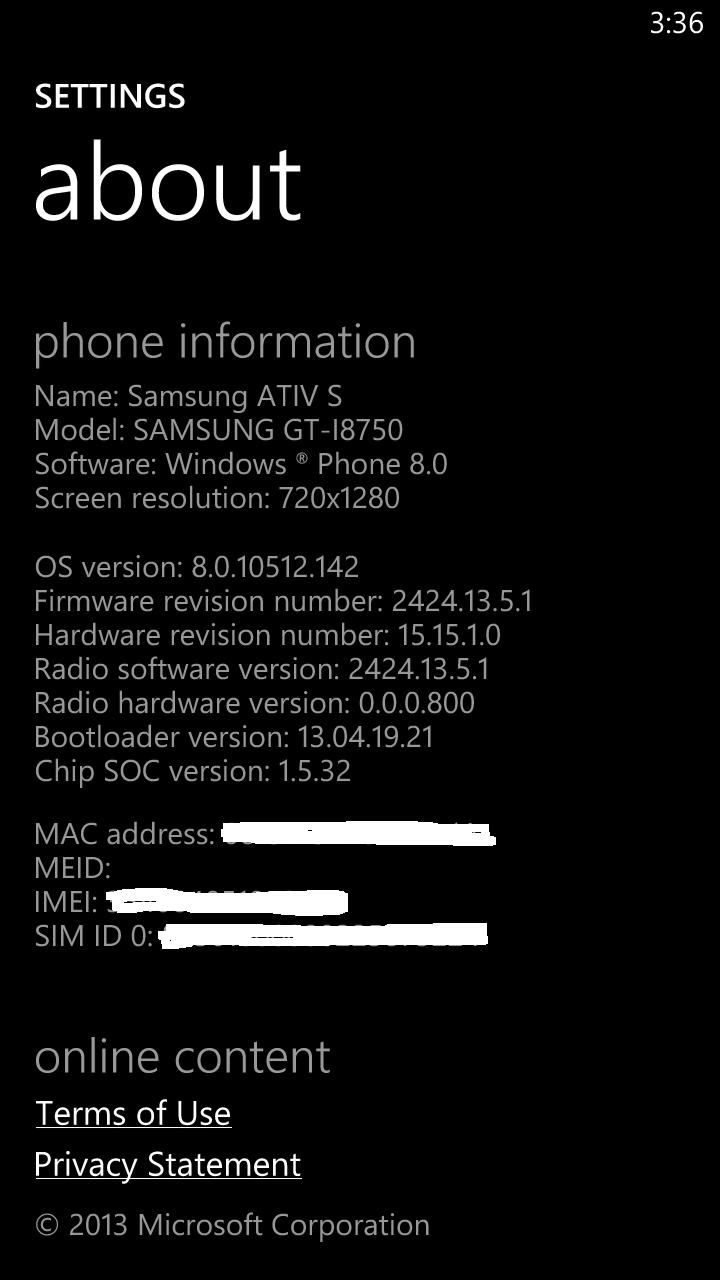
Task: Tap the large about page title
Action: [168, 184]
